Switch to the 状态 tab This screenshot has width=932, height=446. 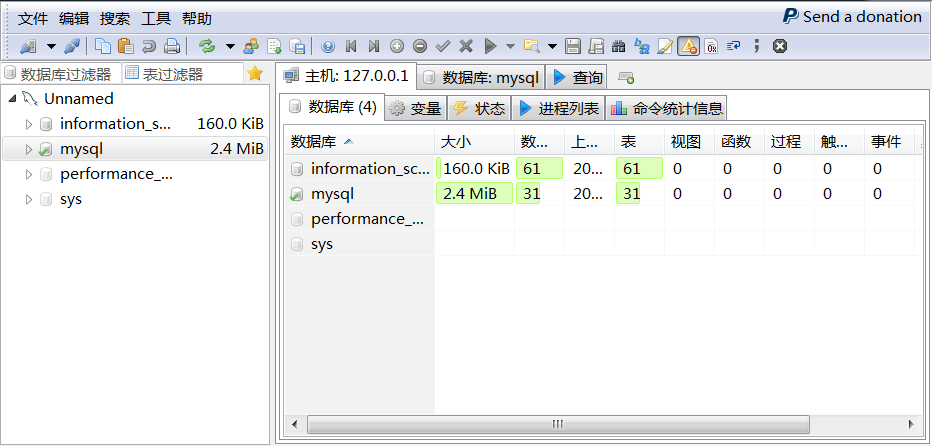[479, 108]
